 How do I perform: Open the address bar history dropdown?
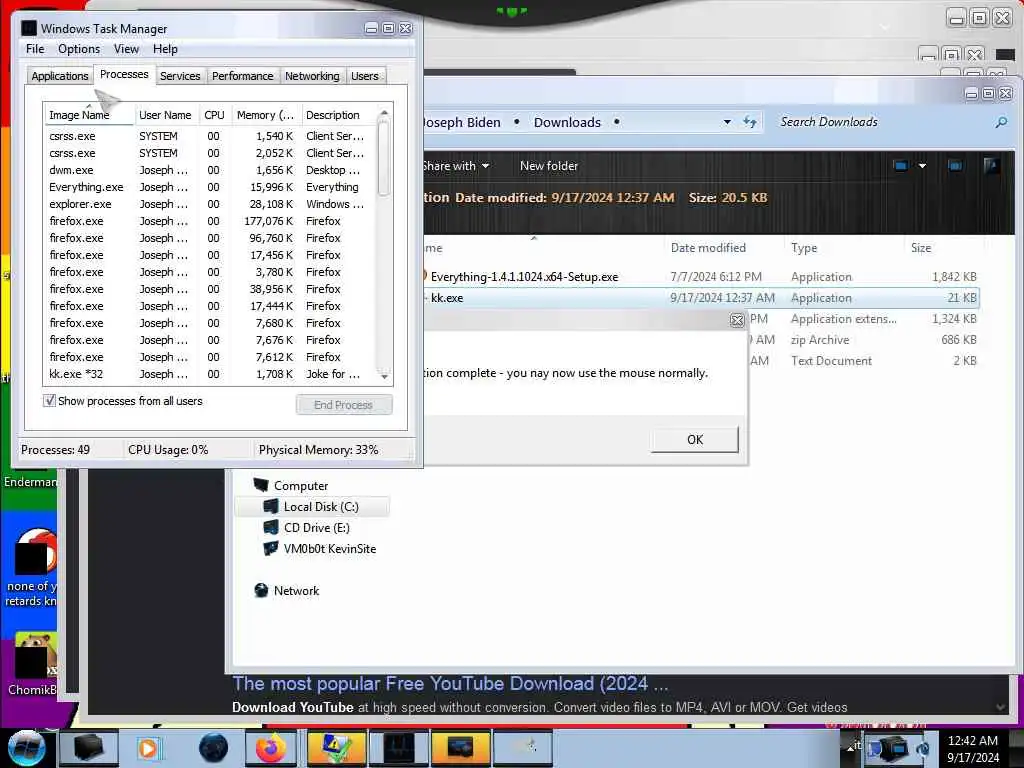(x=727, y=122)
